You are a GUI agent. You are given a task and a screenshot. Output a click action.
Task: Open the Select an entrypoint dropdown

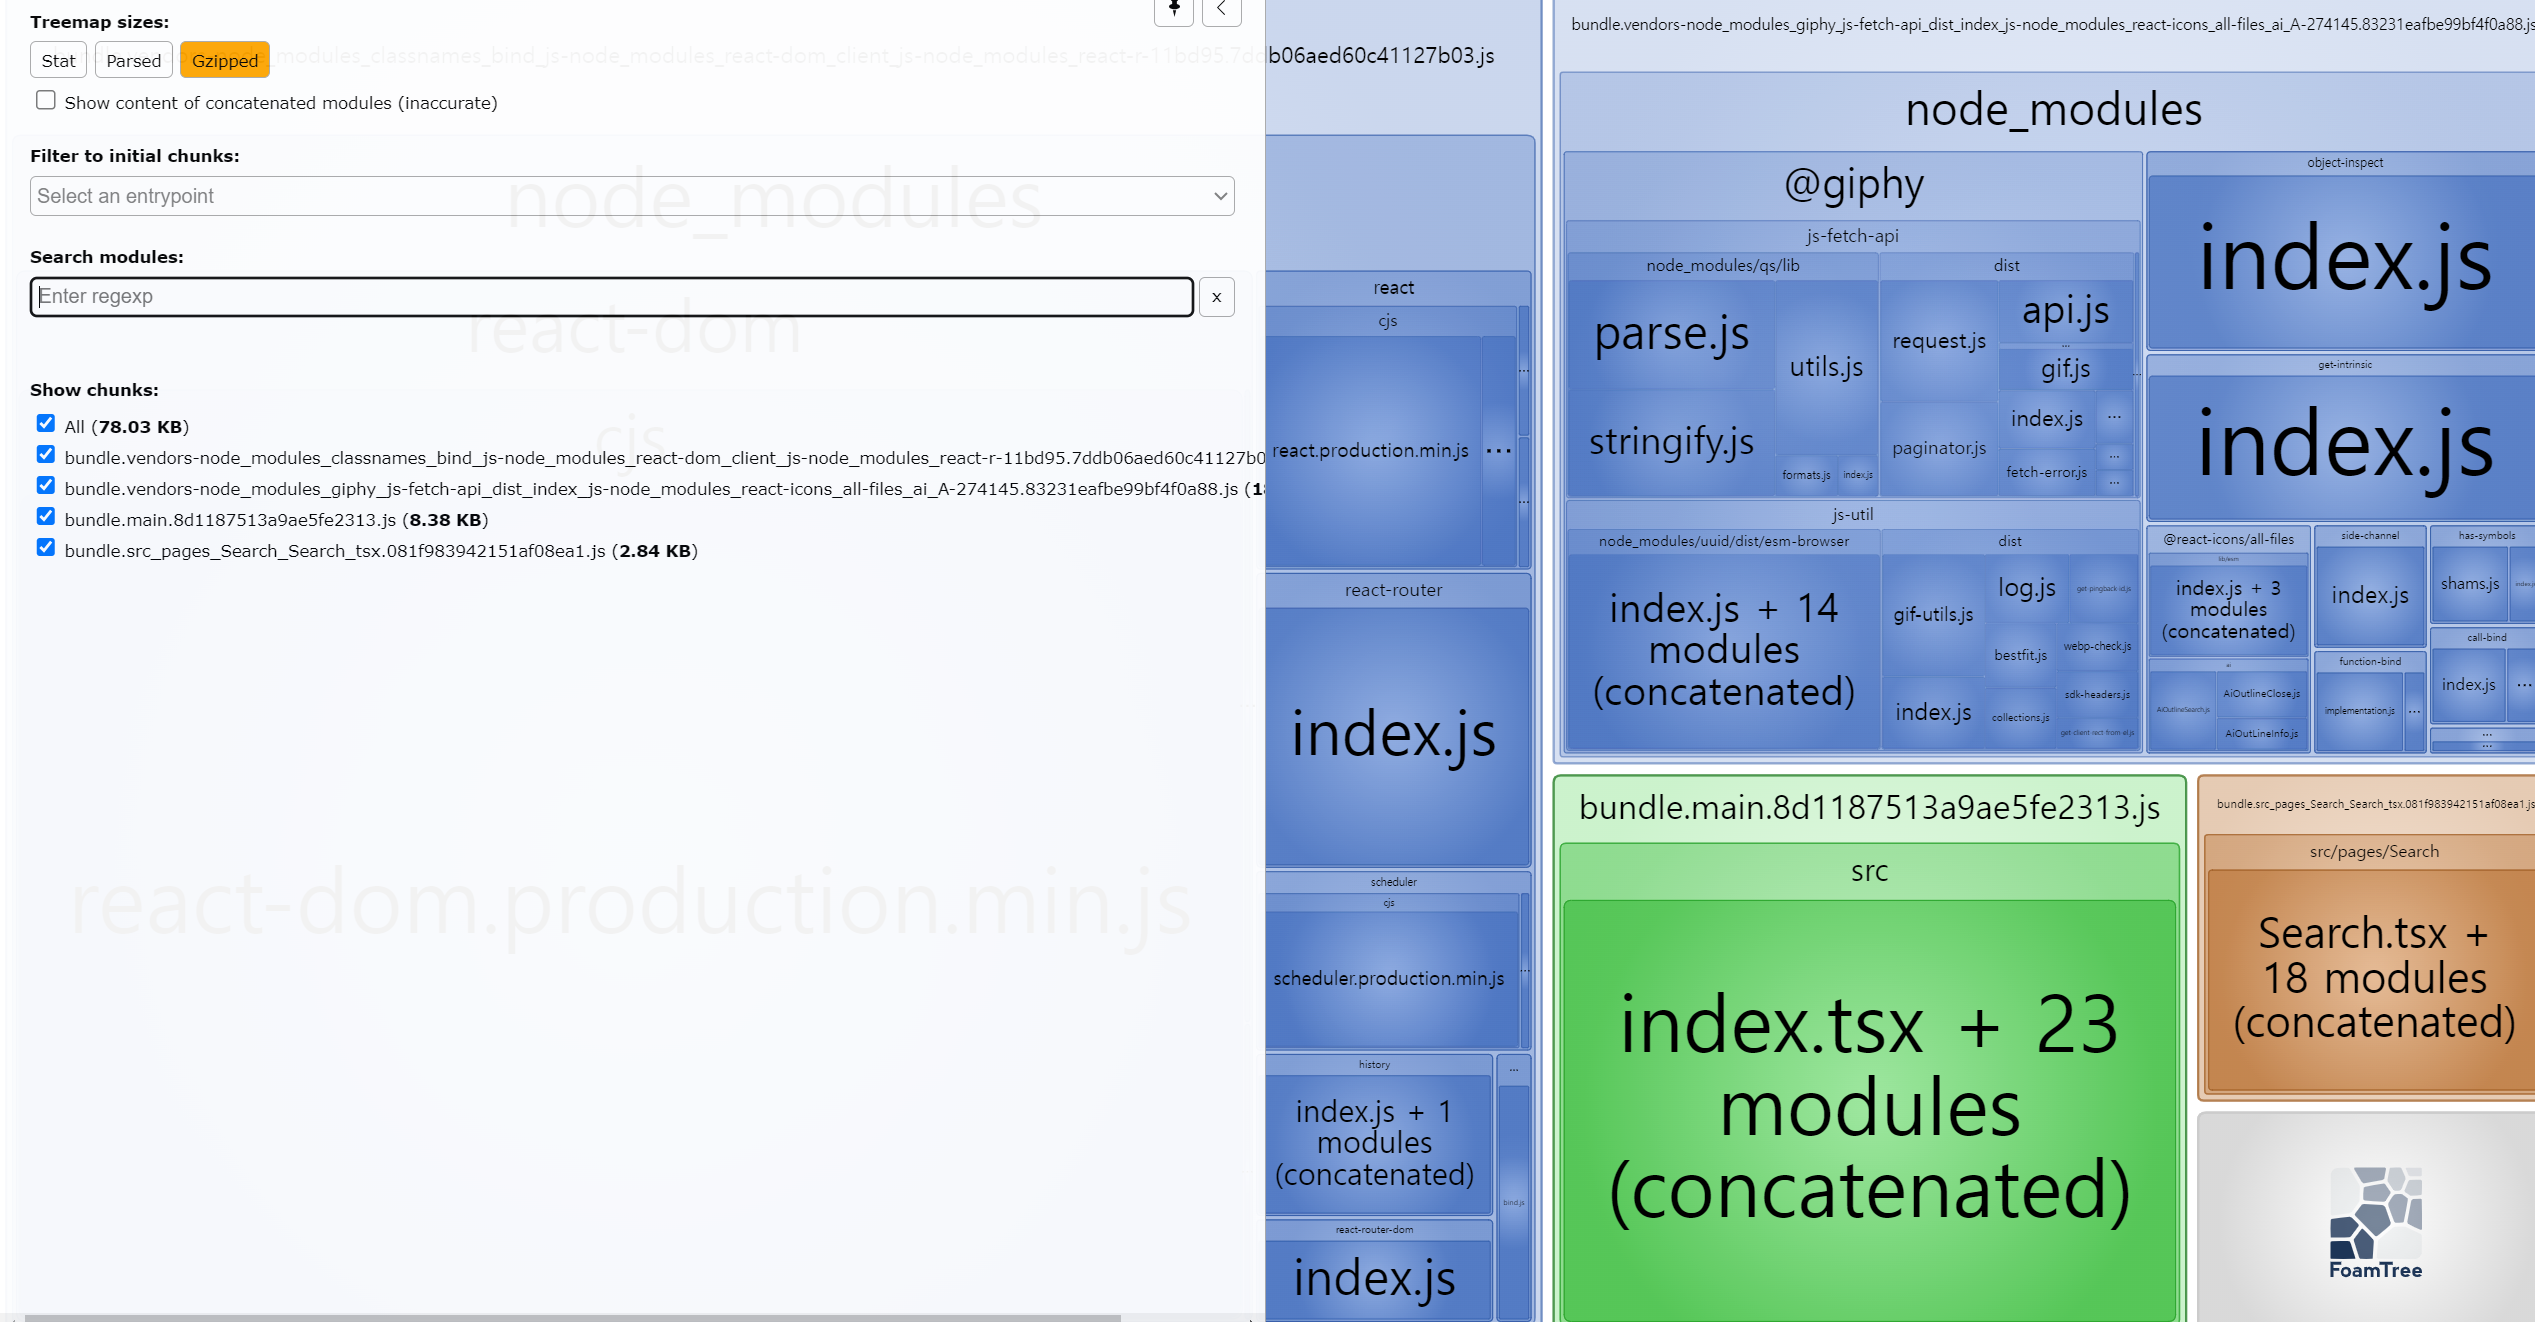coord(632,196)
